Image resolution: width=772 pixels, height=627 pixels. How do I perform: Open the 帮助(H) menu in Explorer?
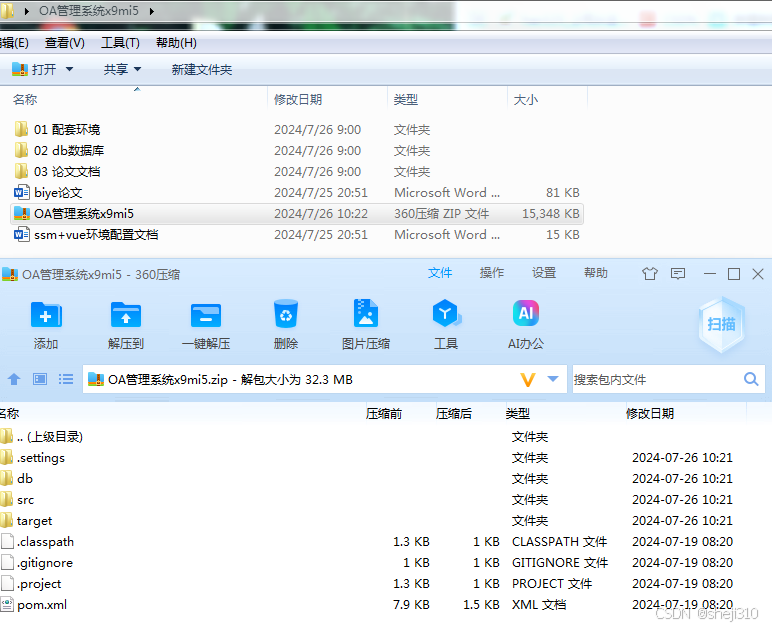click(x=176, y=43)
